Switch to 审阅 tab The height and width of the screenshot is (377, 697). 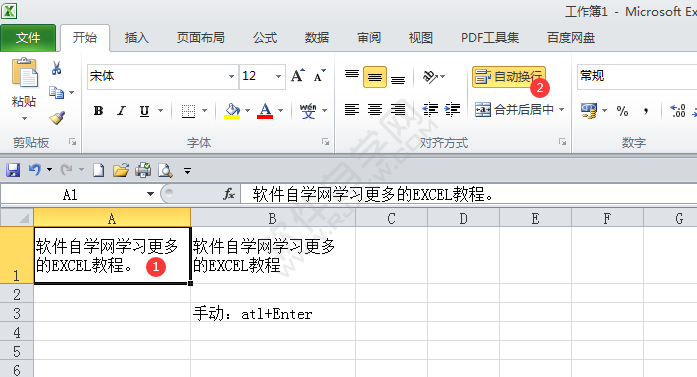click(x=369, y=38)
